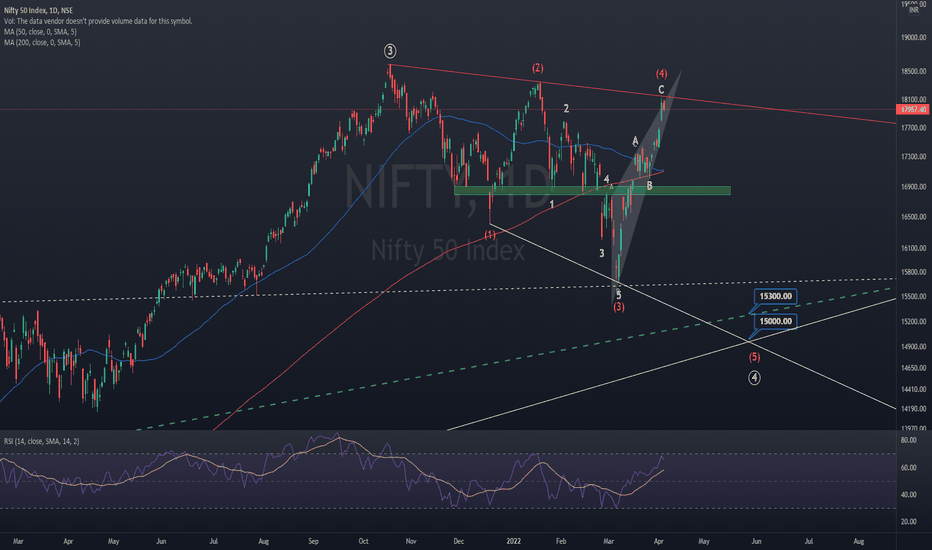Select the white C wave label
Image resolution: width=932 pixels, height=550 pixels.
pos(661,90)
